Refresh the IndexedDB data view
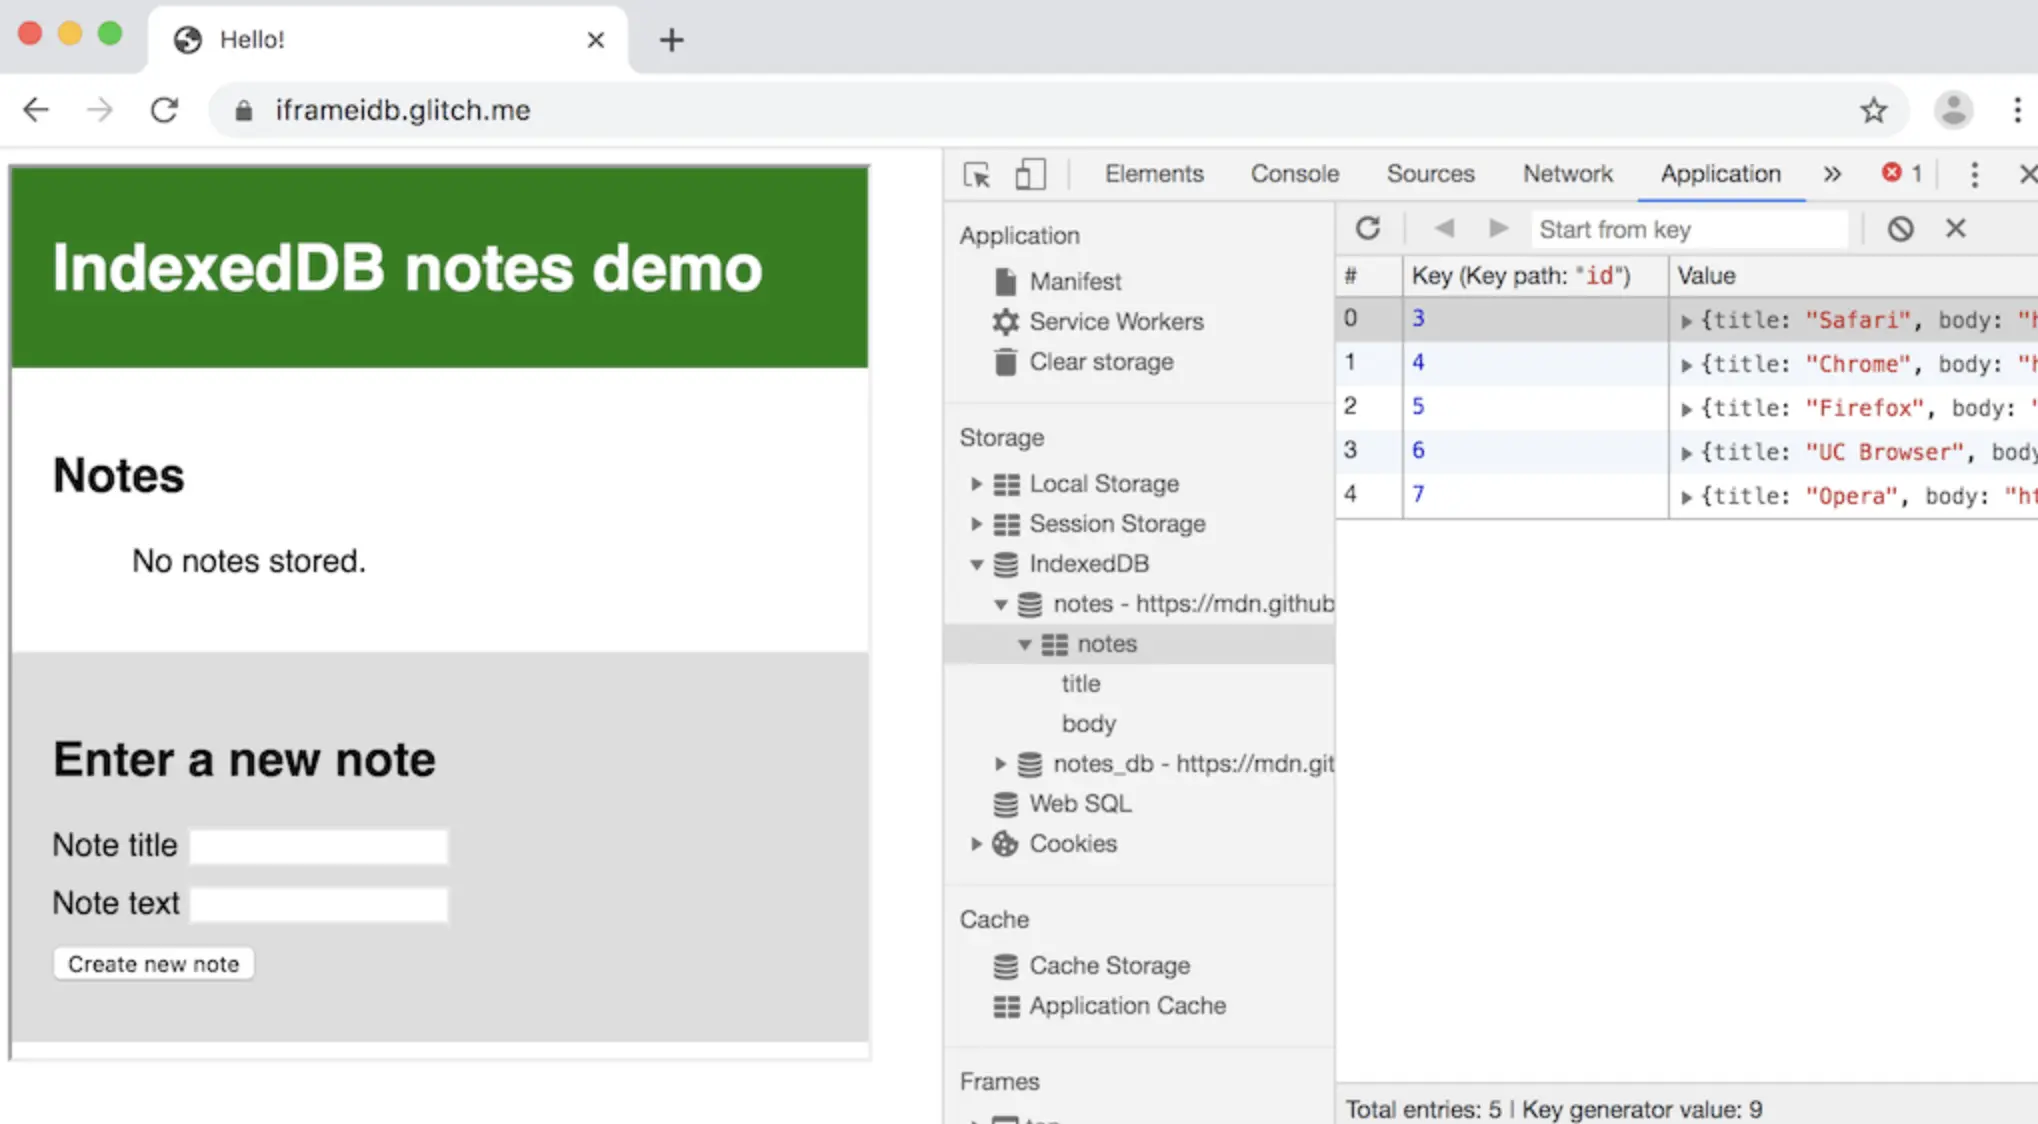Viewport: 2038px width, 1124px height. pos(1368,229)
